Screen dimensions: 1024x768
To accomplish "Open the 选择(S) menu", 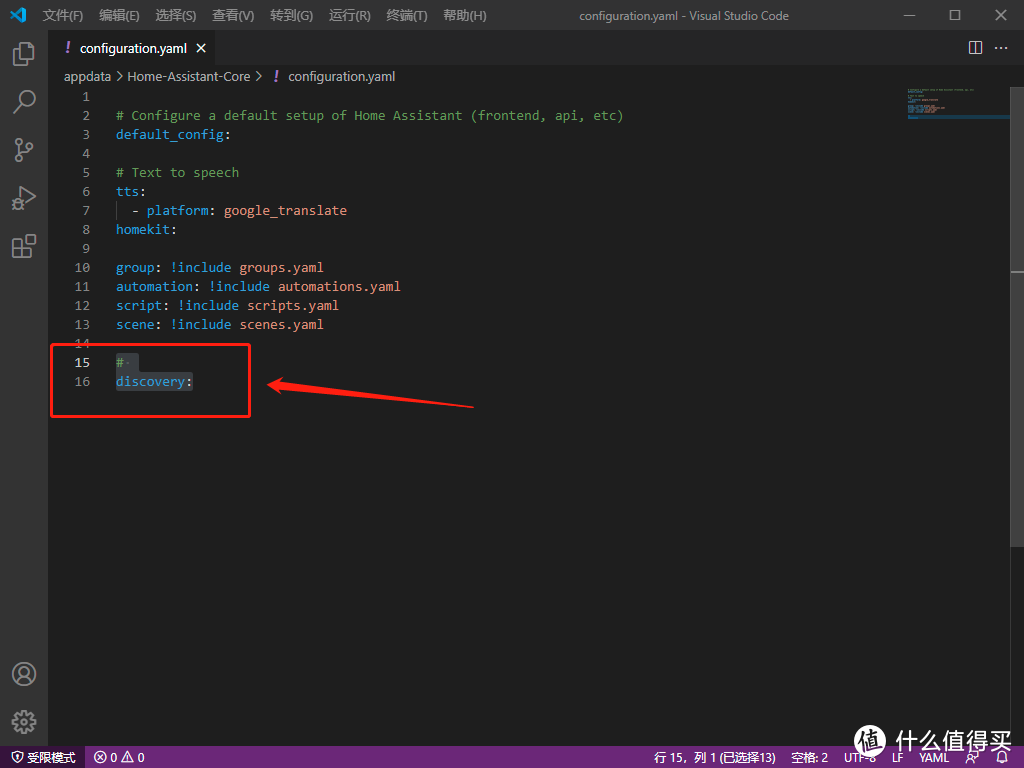I will (x=176, y=15).
